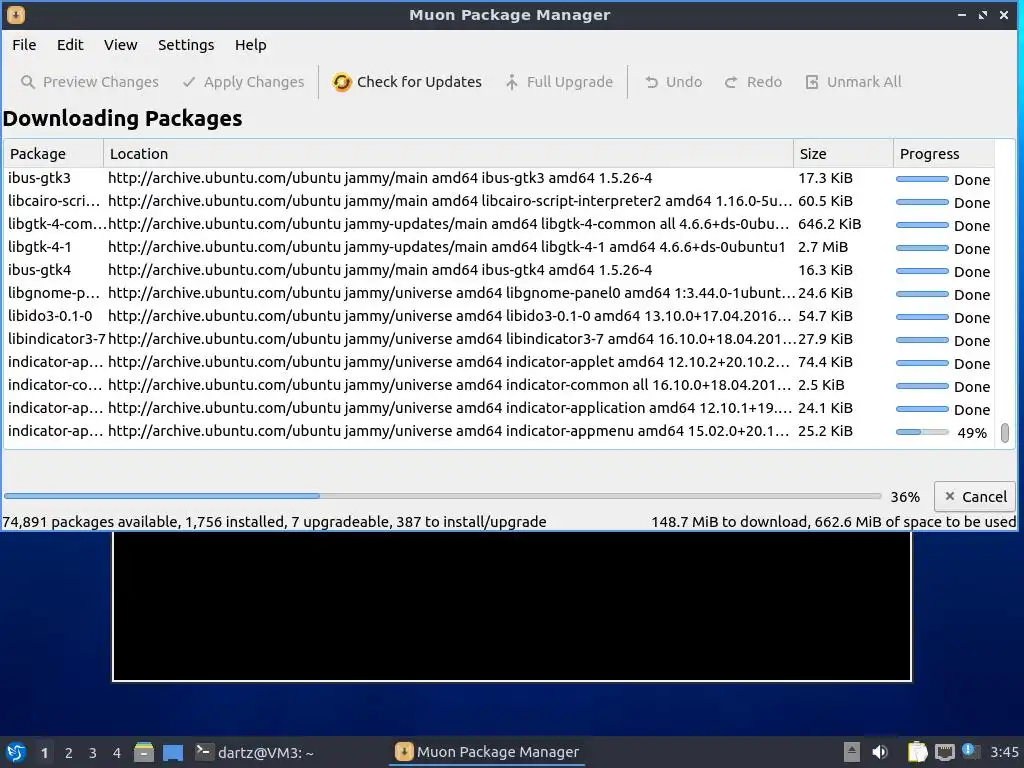Click the Unmark All toolbar button
Screen dimensions: 1024x768
click(854, 82)
